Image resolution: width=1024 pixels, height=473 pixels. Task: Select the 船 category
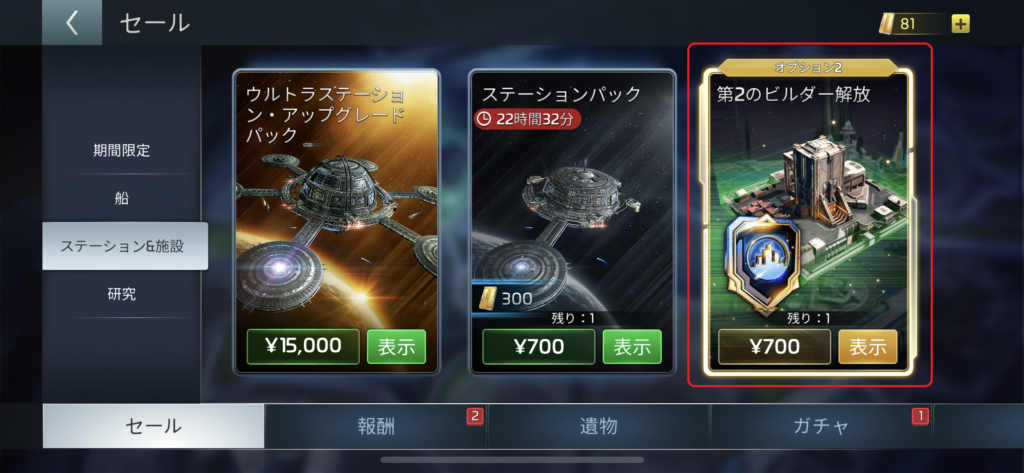click(121, 199)
